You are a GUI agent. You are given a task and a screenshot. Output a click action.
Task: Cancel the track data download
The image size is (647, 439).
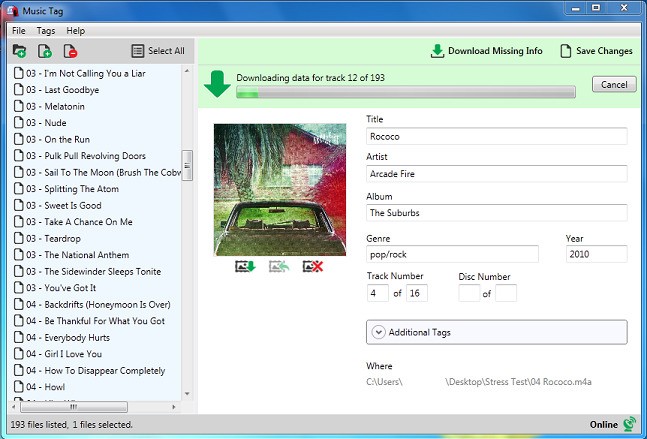click(614, 85)
